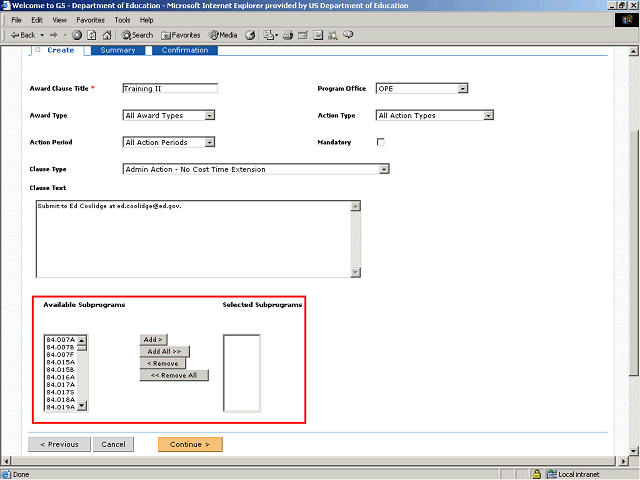
Task: Click the Local intranet zone icon
Action: tap(551, 474)
